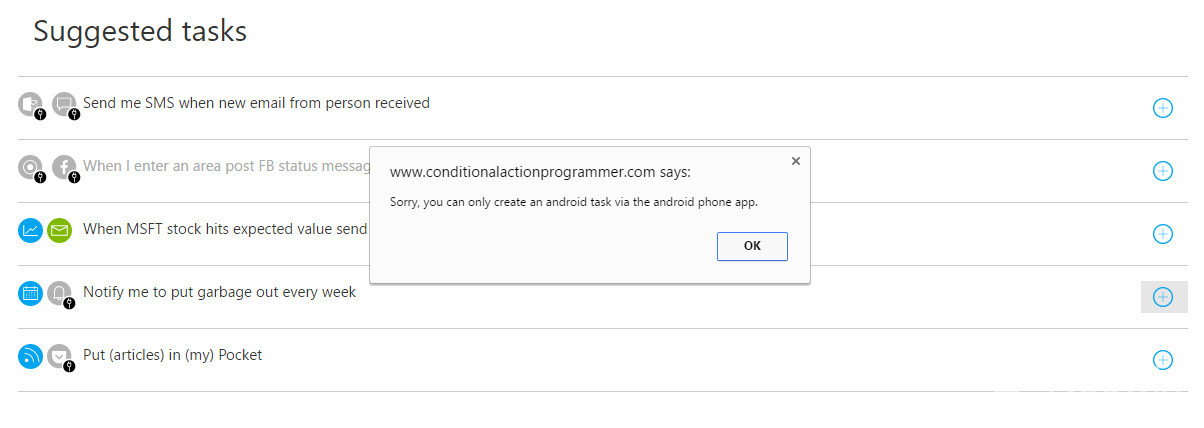The width and height of the screenshot is (1204, 428).
Task: Click the blue stock chart icon
Action: [31, 230]
